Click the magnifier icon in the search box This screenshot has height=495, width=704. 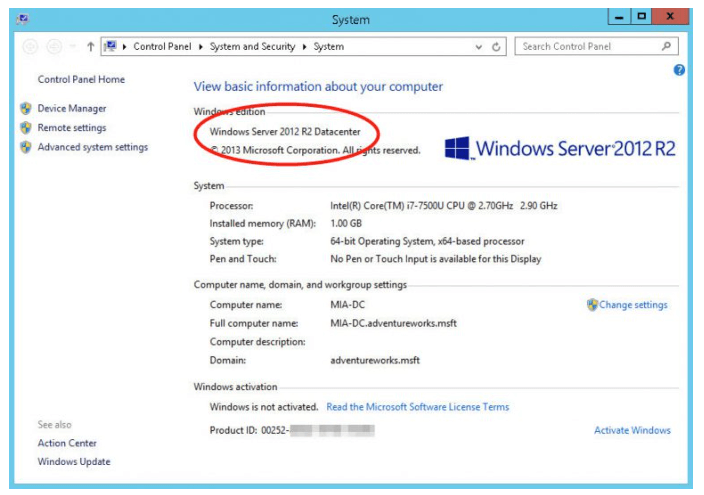coord(667,46)
